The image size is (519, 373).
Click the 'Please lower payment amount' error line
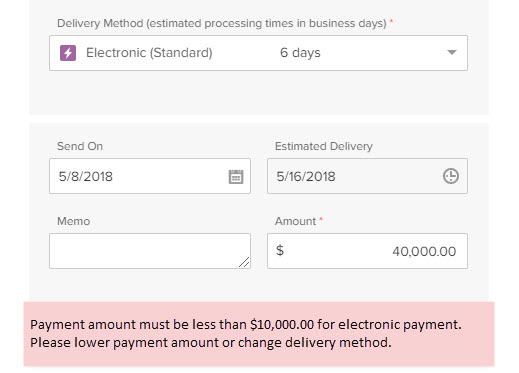211,343
